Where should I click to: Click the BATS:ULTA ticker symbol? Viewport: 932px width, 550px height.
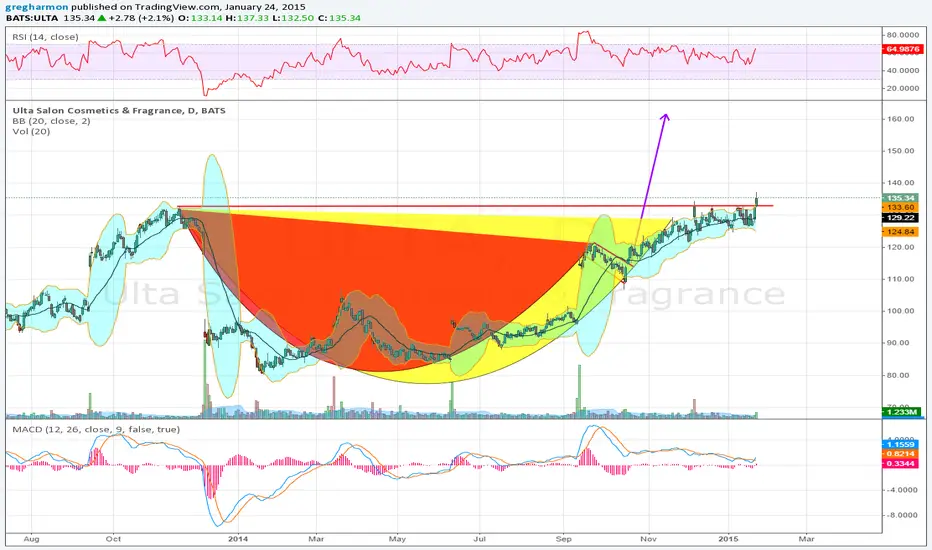[x=32, y=18]
